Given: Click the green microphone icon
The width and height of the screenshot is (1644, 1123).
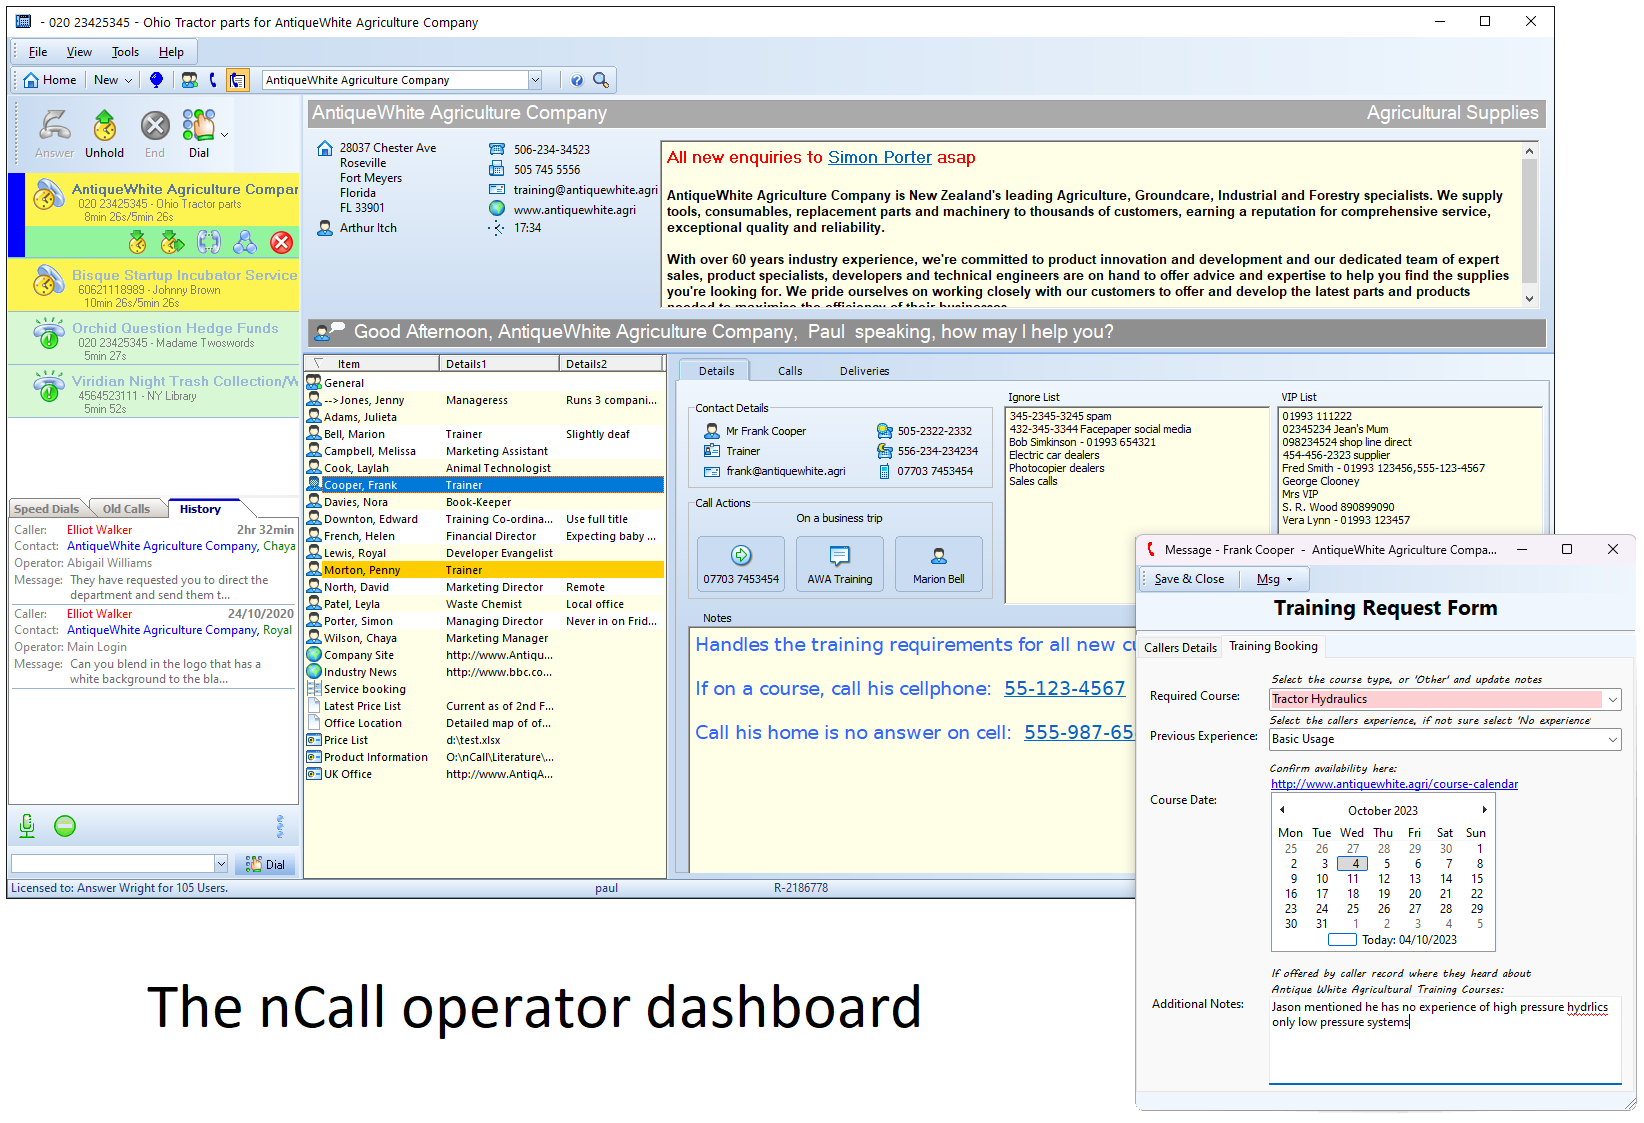Looking at the screenshot, I should tap(27, 826).
